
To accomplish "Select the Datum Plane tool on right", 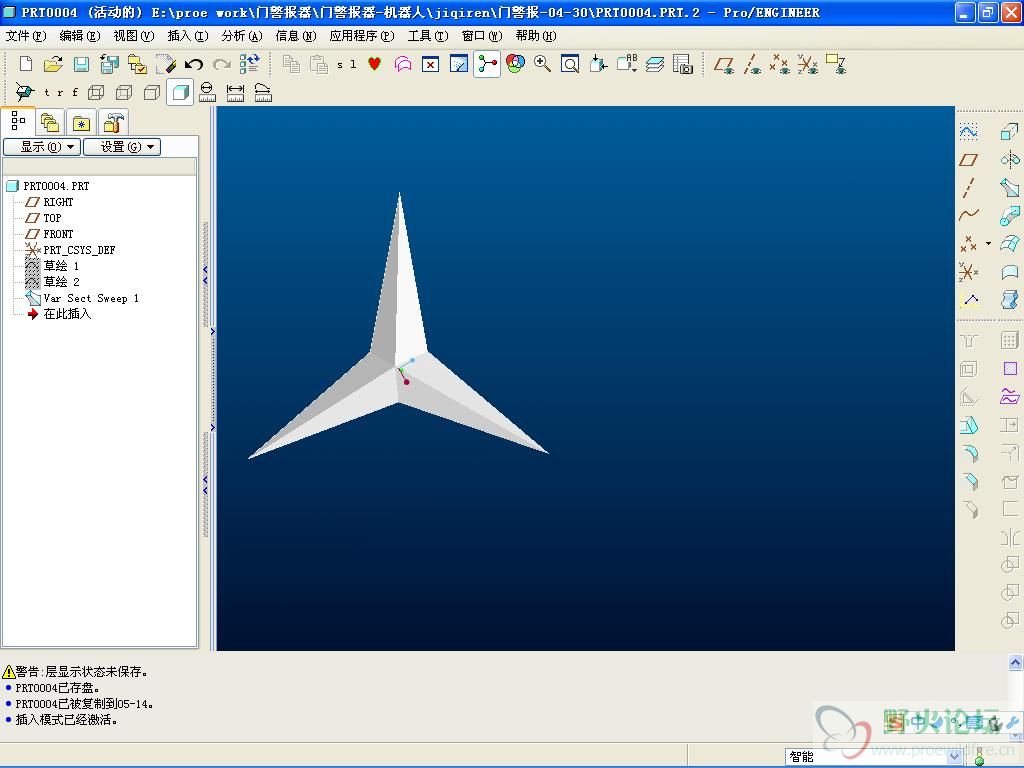I will [x=968, y=160].
